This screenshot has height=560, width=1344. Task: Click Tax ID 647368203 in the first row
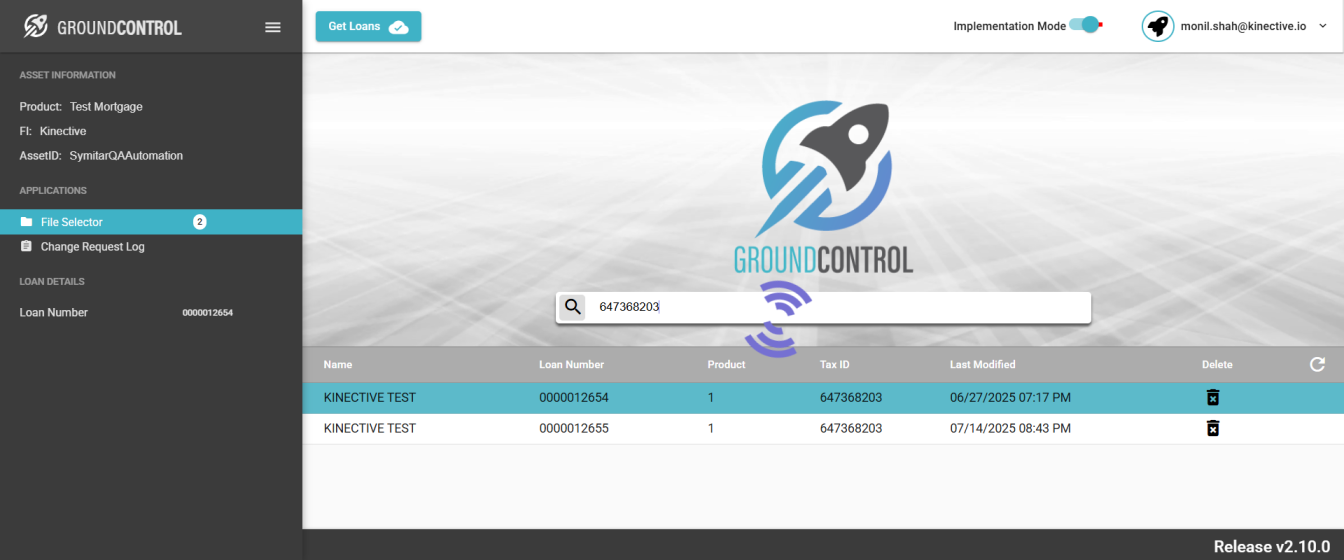(x=851, y=398)
